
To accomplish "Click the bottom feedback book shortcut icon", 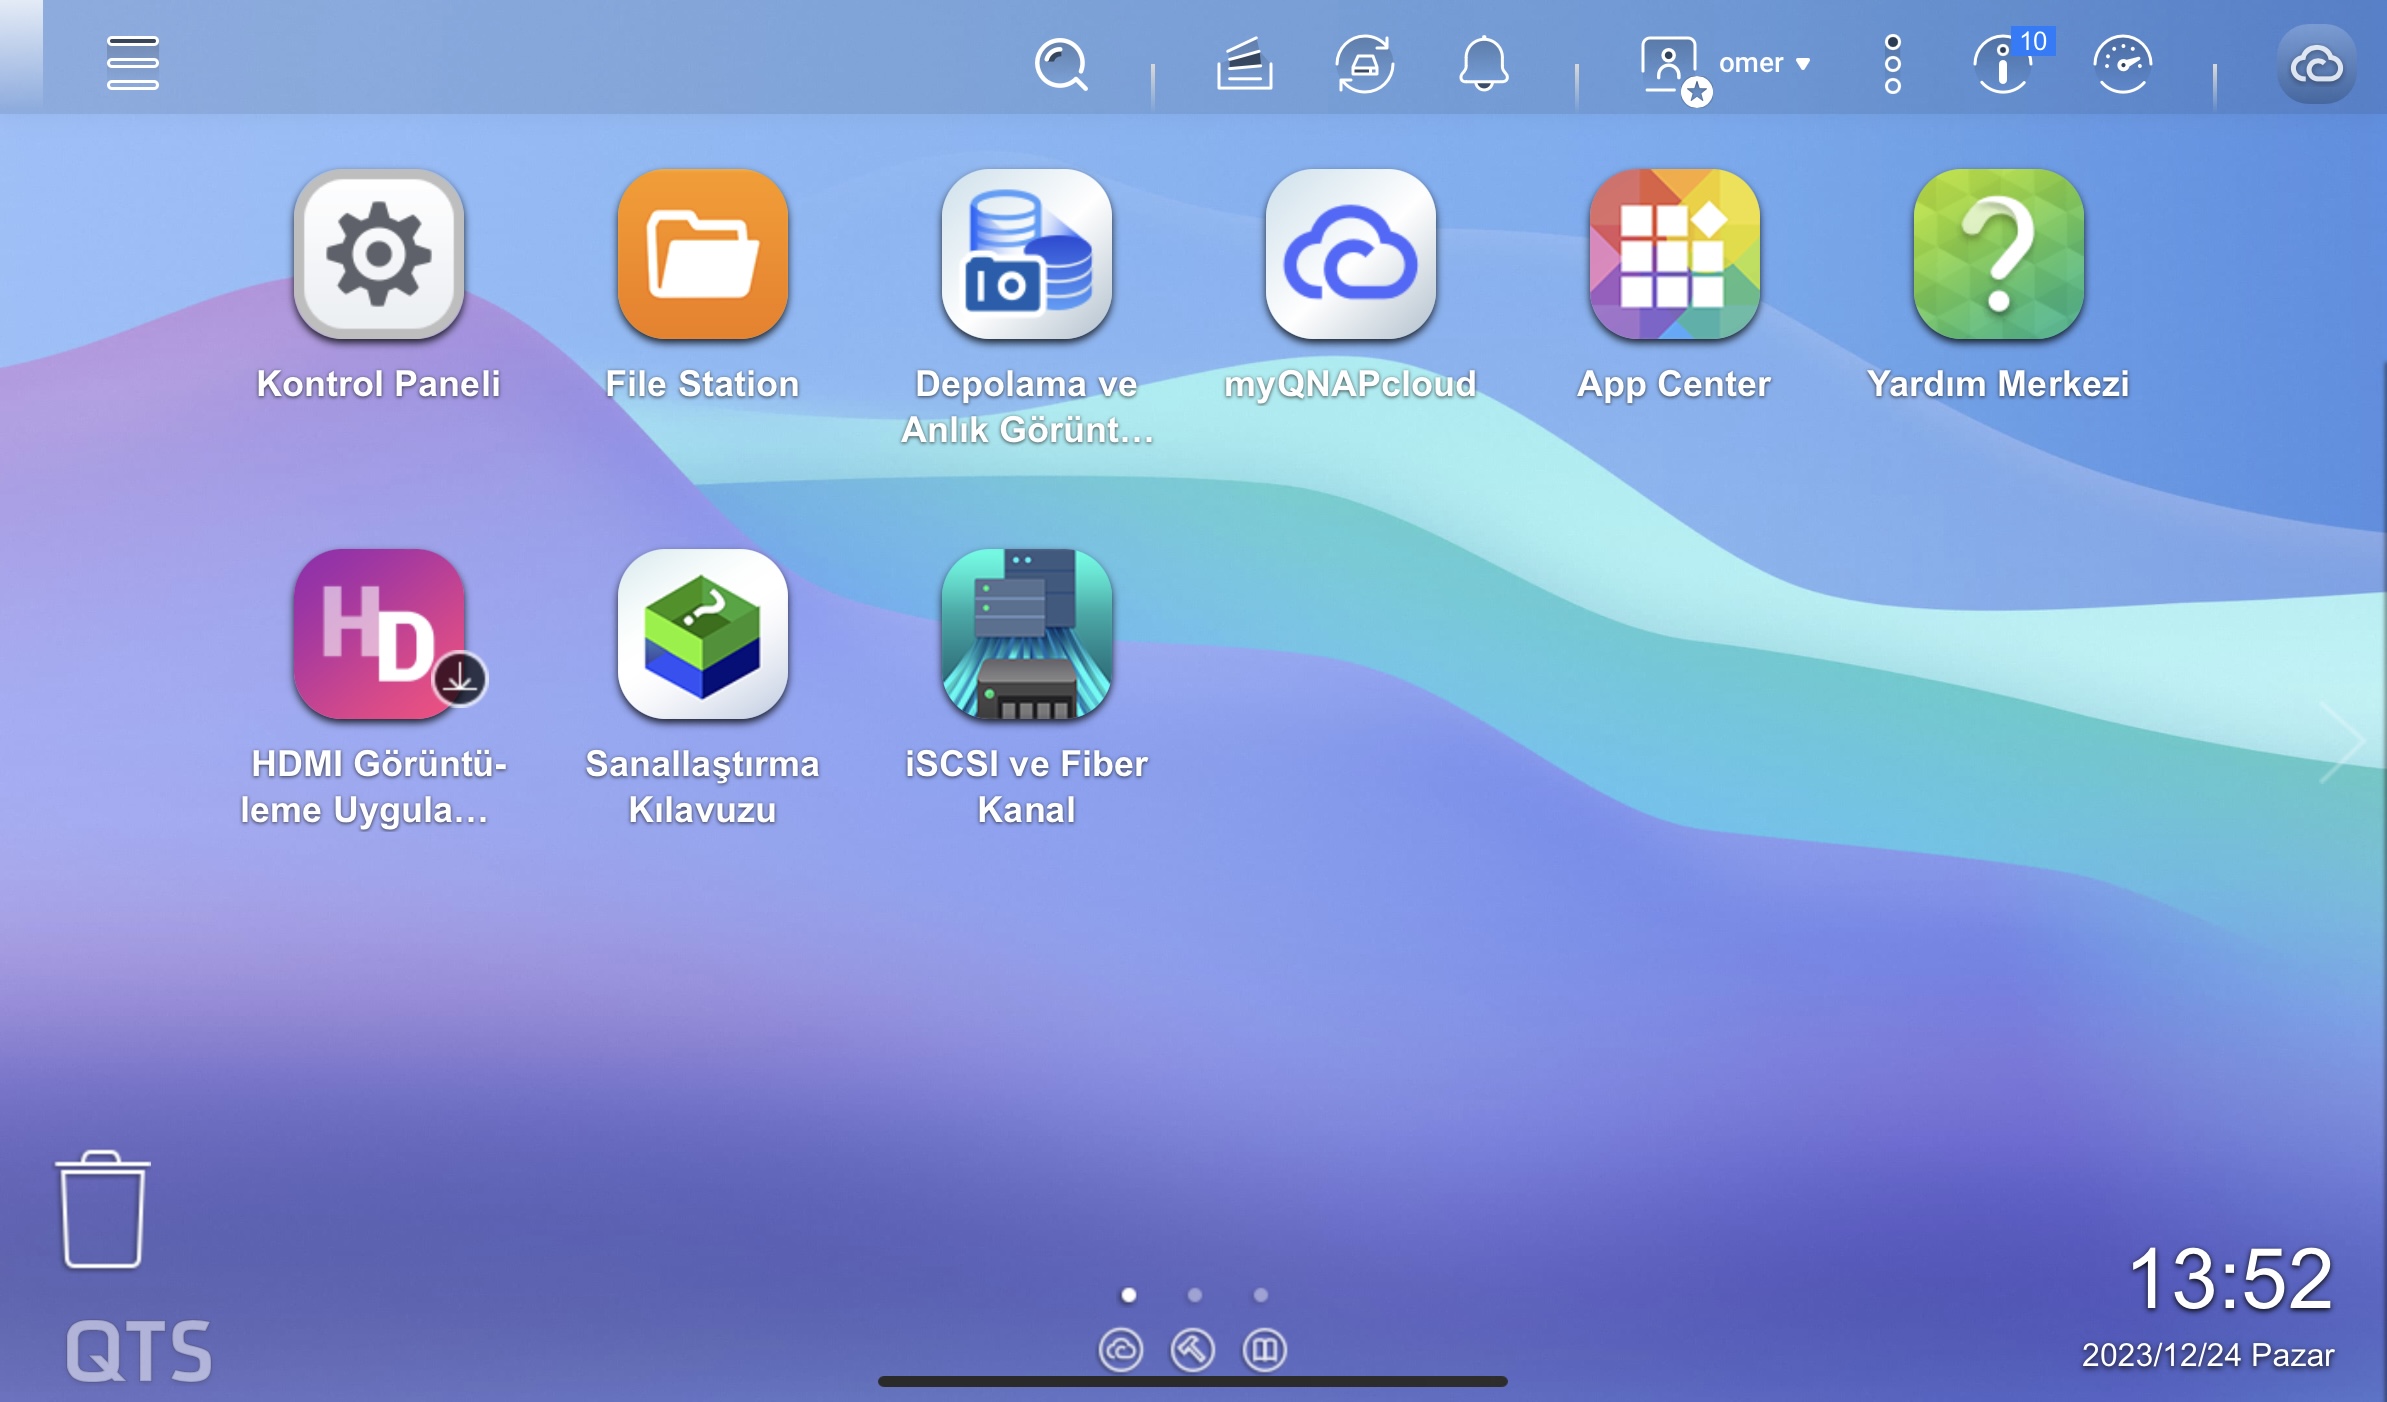I will pyautogui.click(x=1265, y=1350).
